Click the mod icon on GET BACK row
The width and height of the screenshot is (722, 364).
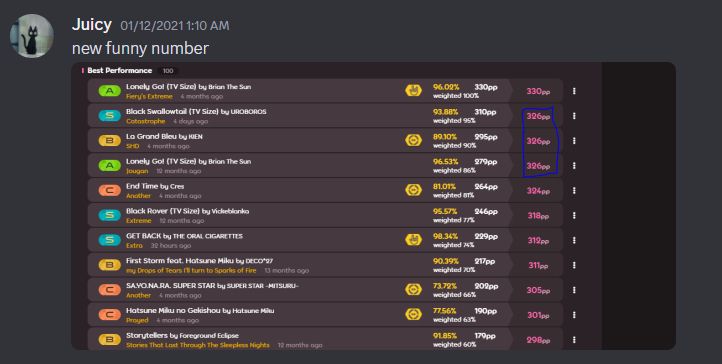tap(413, 239)
